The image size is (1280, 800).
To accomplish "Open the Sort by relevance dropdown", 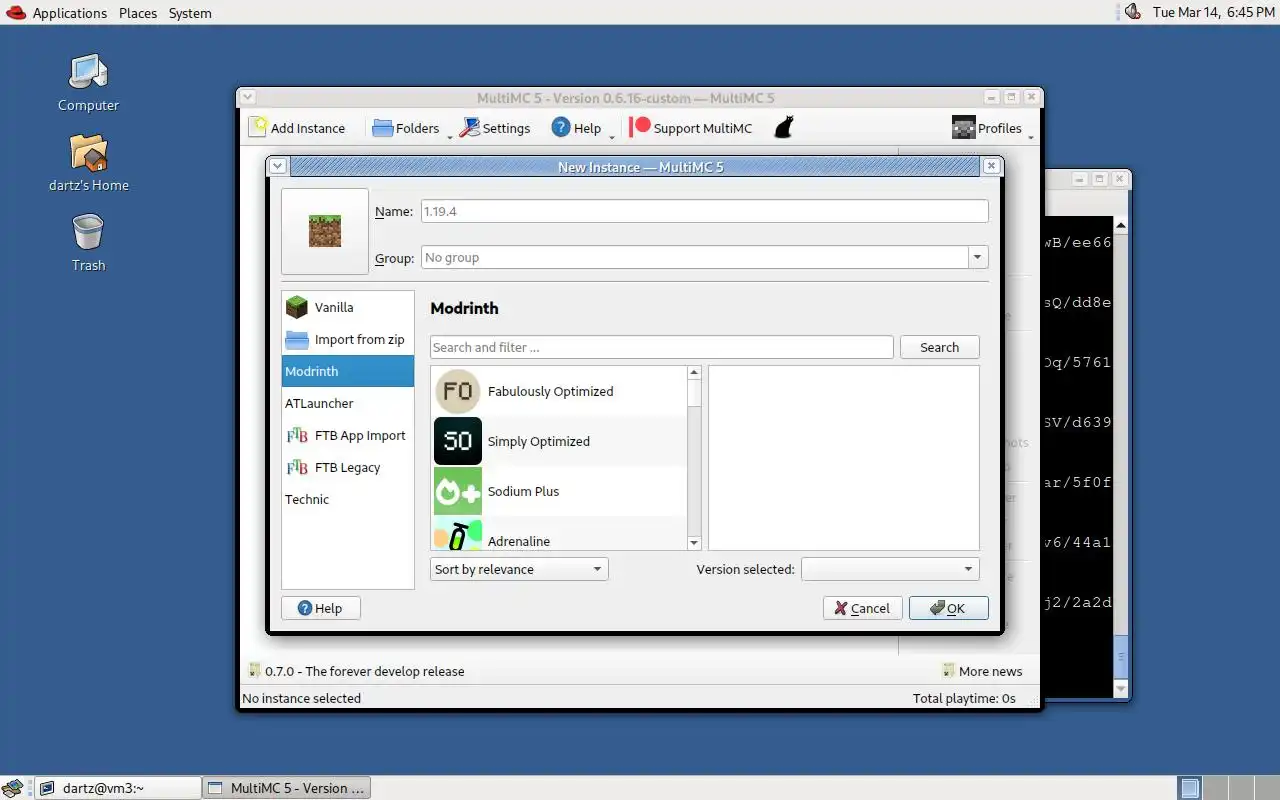I will click(x=519, y=569).
